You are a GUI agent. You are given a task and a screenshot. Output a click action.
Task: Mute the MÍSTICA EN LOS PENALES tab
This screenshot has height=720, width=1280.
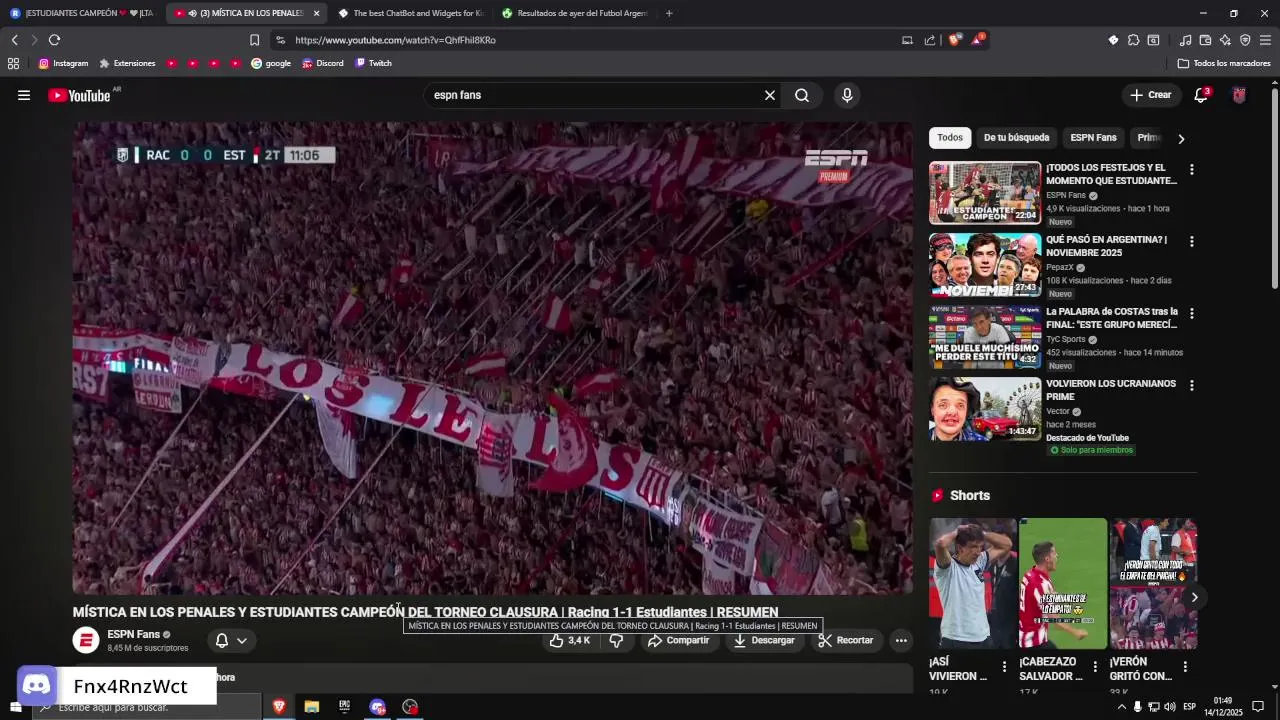[192, 13]
